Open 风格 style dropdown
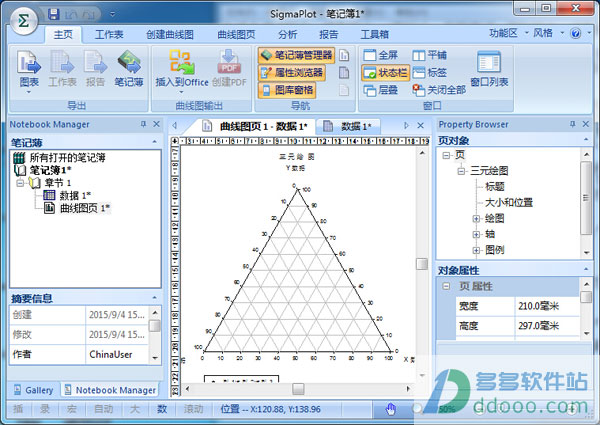The width and height of the screenshot is (600, 425). (x=548, y=33)
